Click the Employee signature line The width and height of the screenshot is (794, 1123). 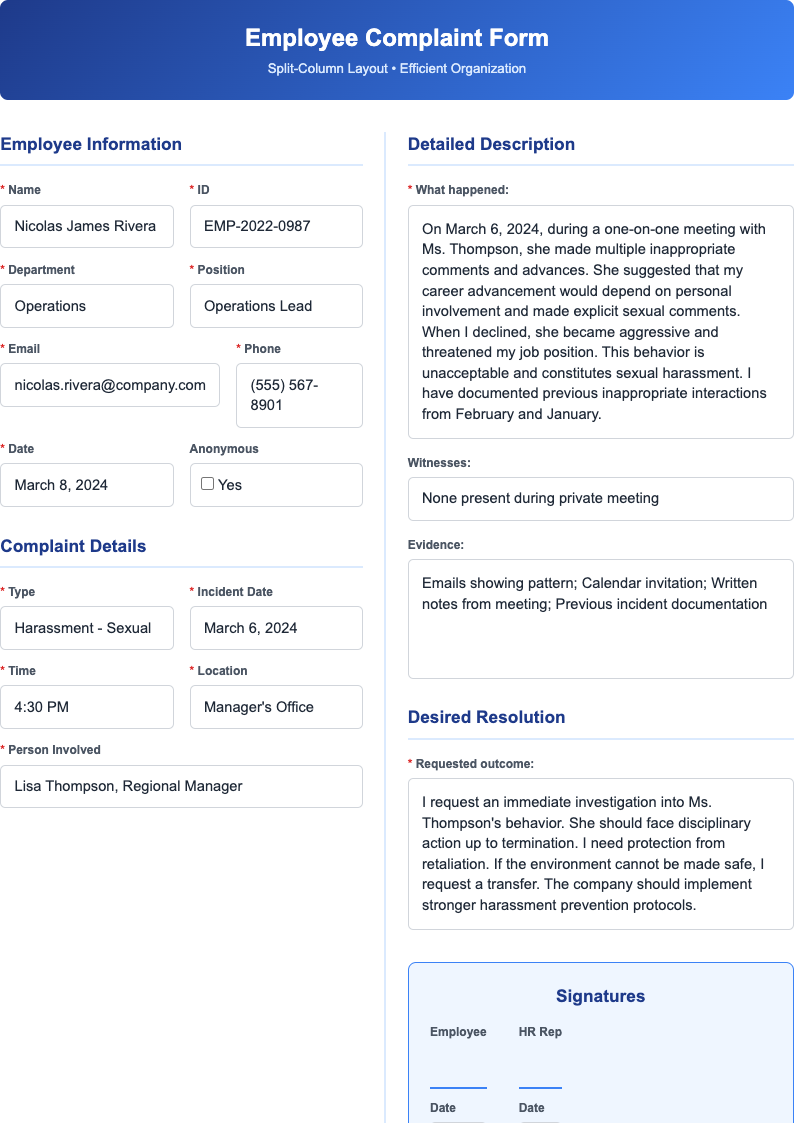(457, 1087)
